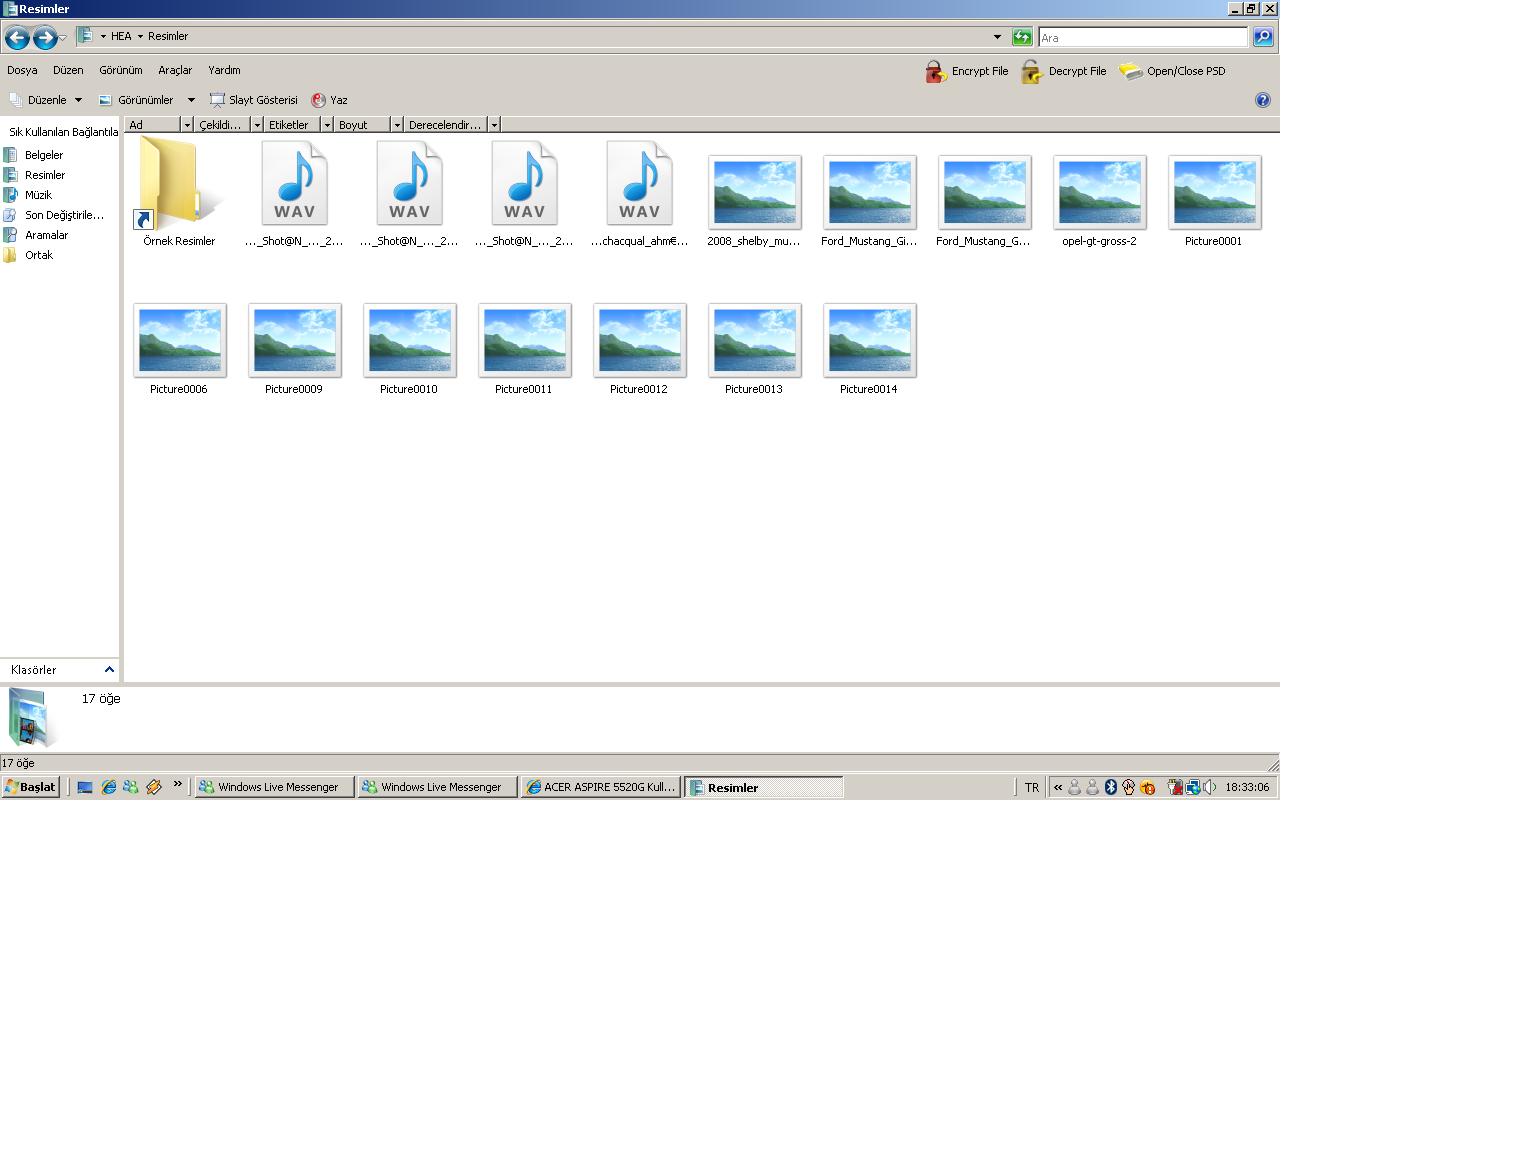Open the recent pages dropdown near Forward
Screen dimensions: 1536x1152
[x=62, y=38]
